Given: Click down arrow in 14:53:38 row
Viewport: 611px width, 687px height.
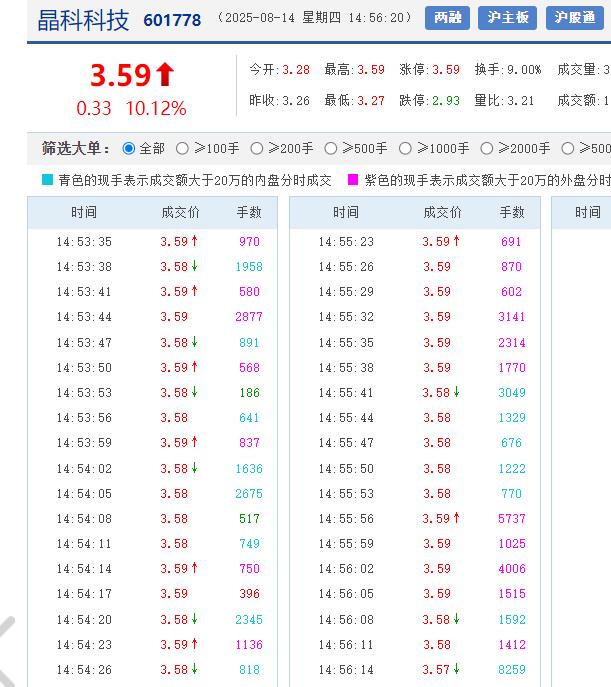Looking at the screenshot, I should coord(194,266).
